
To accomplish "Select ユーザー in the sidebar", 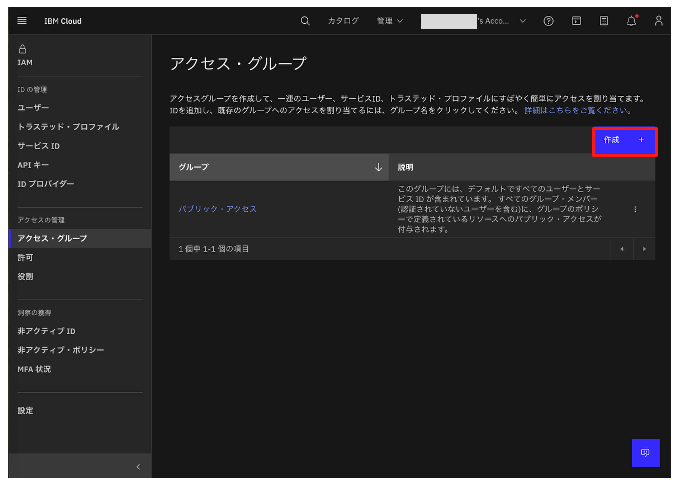I will tap(33, 107).
